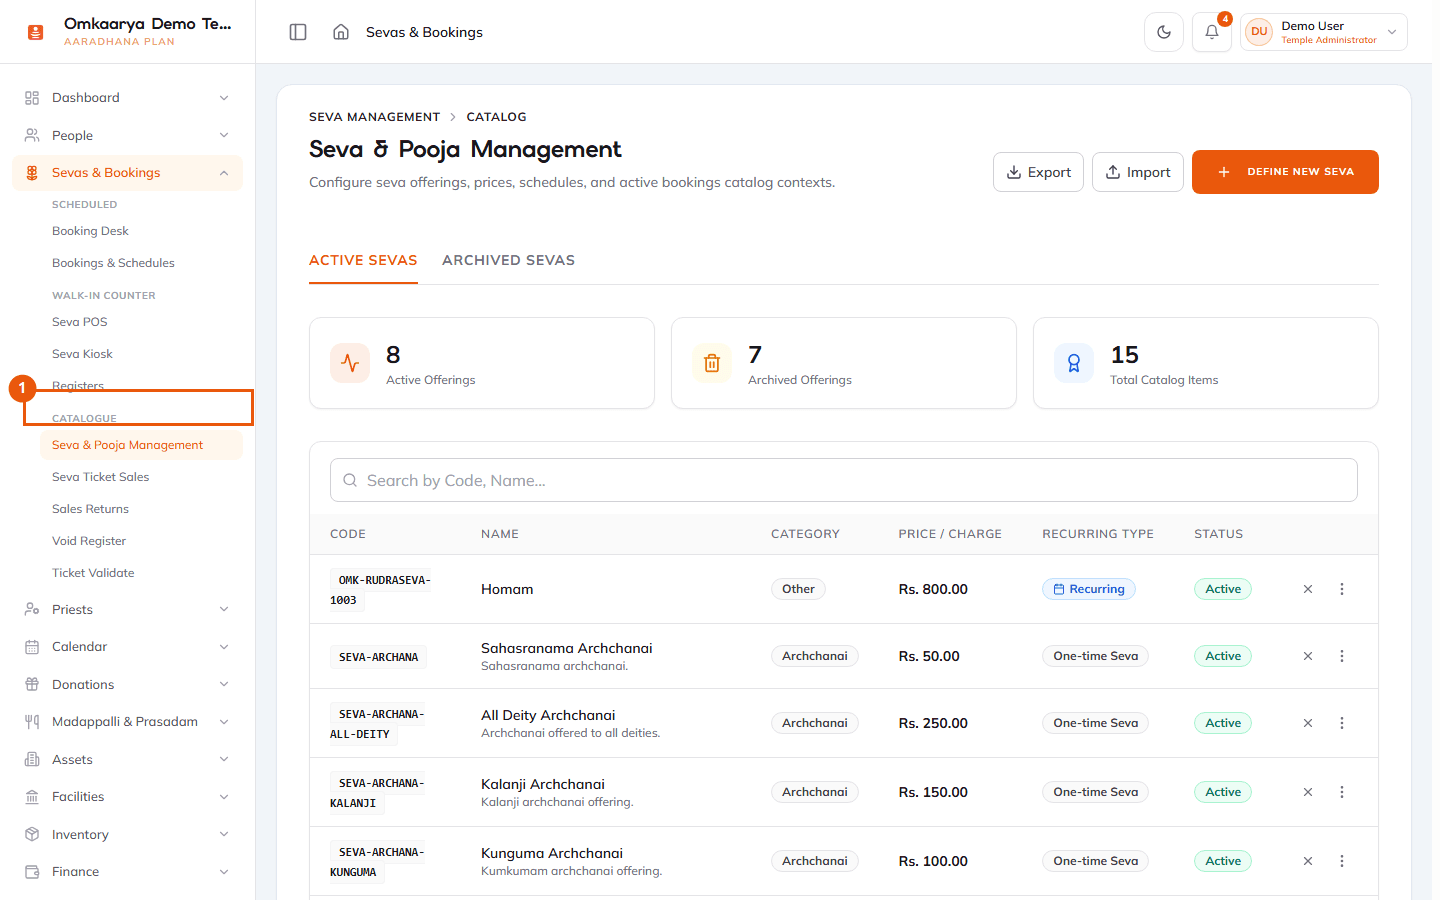Screen dimensions: 1440x900
Task: Open more options for Kalanji Archchanai
Action: click(x=1342, y=792)
